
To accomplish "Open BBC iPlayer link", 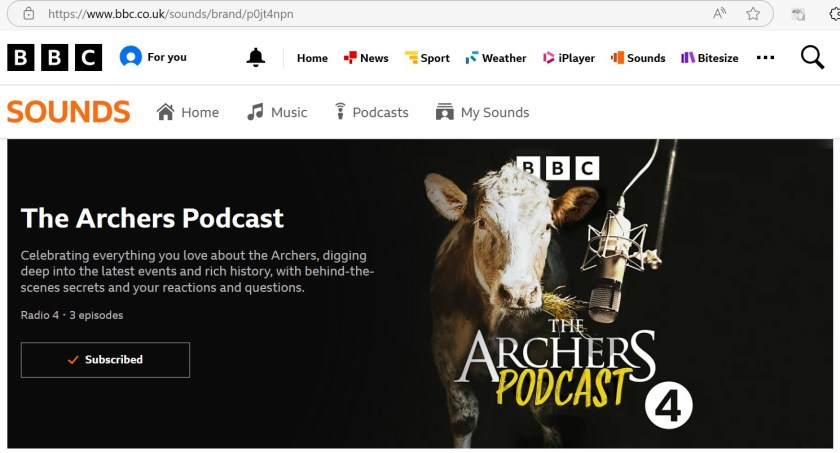I will 569,58.
